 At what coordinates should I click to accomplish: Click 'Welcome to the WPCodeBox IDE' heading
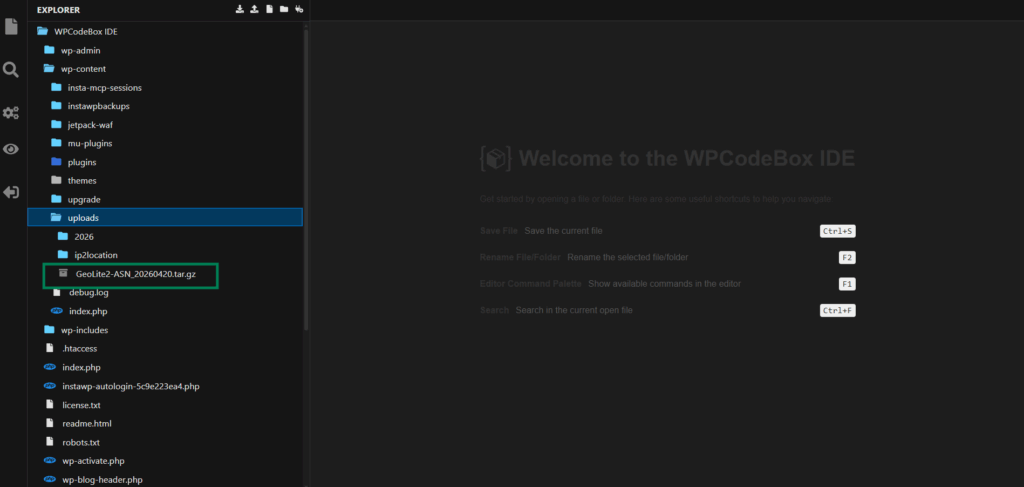coord(686,159)
